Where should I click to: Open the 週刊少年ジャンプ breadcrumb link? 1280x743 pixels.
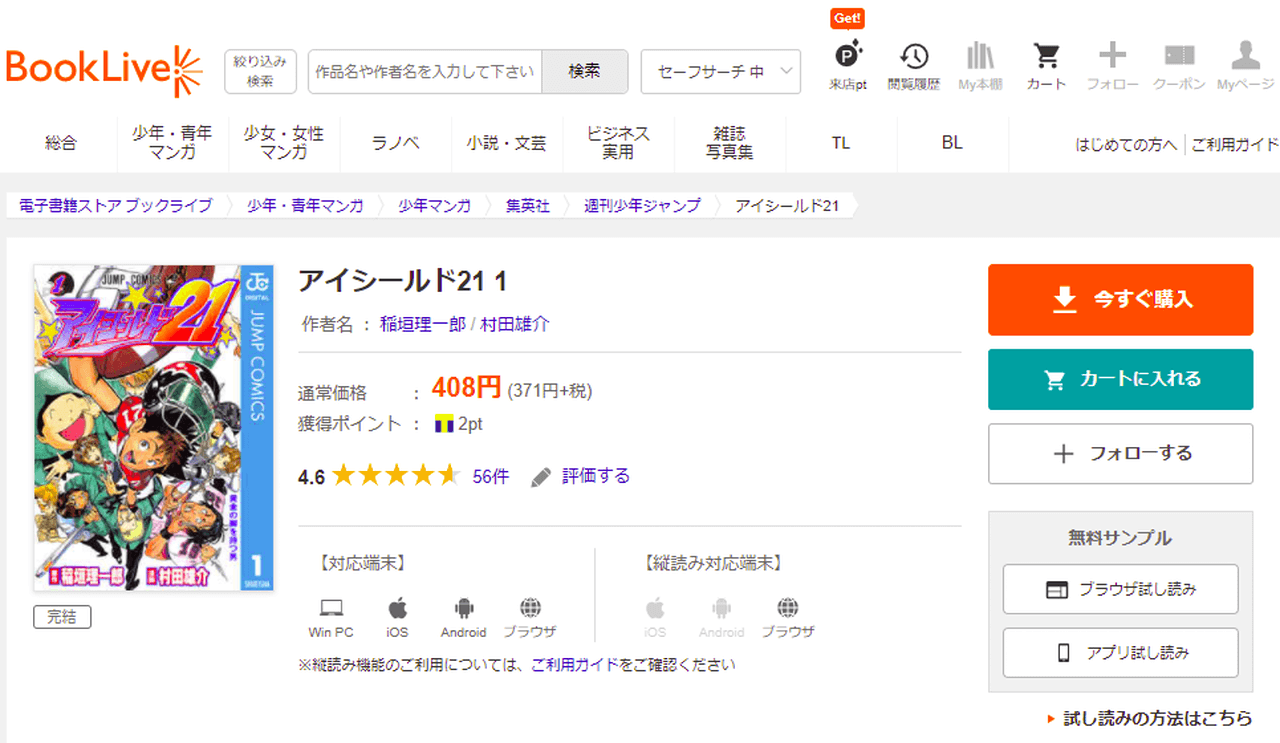pos(642,206)
